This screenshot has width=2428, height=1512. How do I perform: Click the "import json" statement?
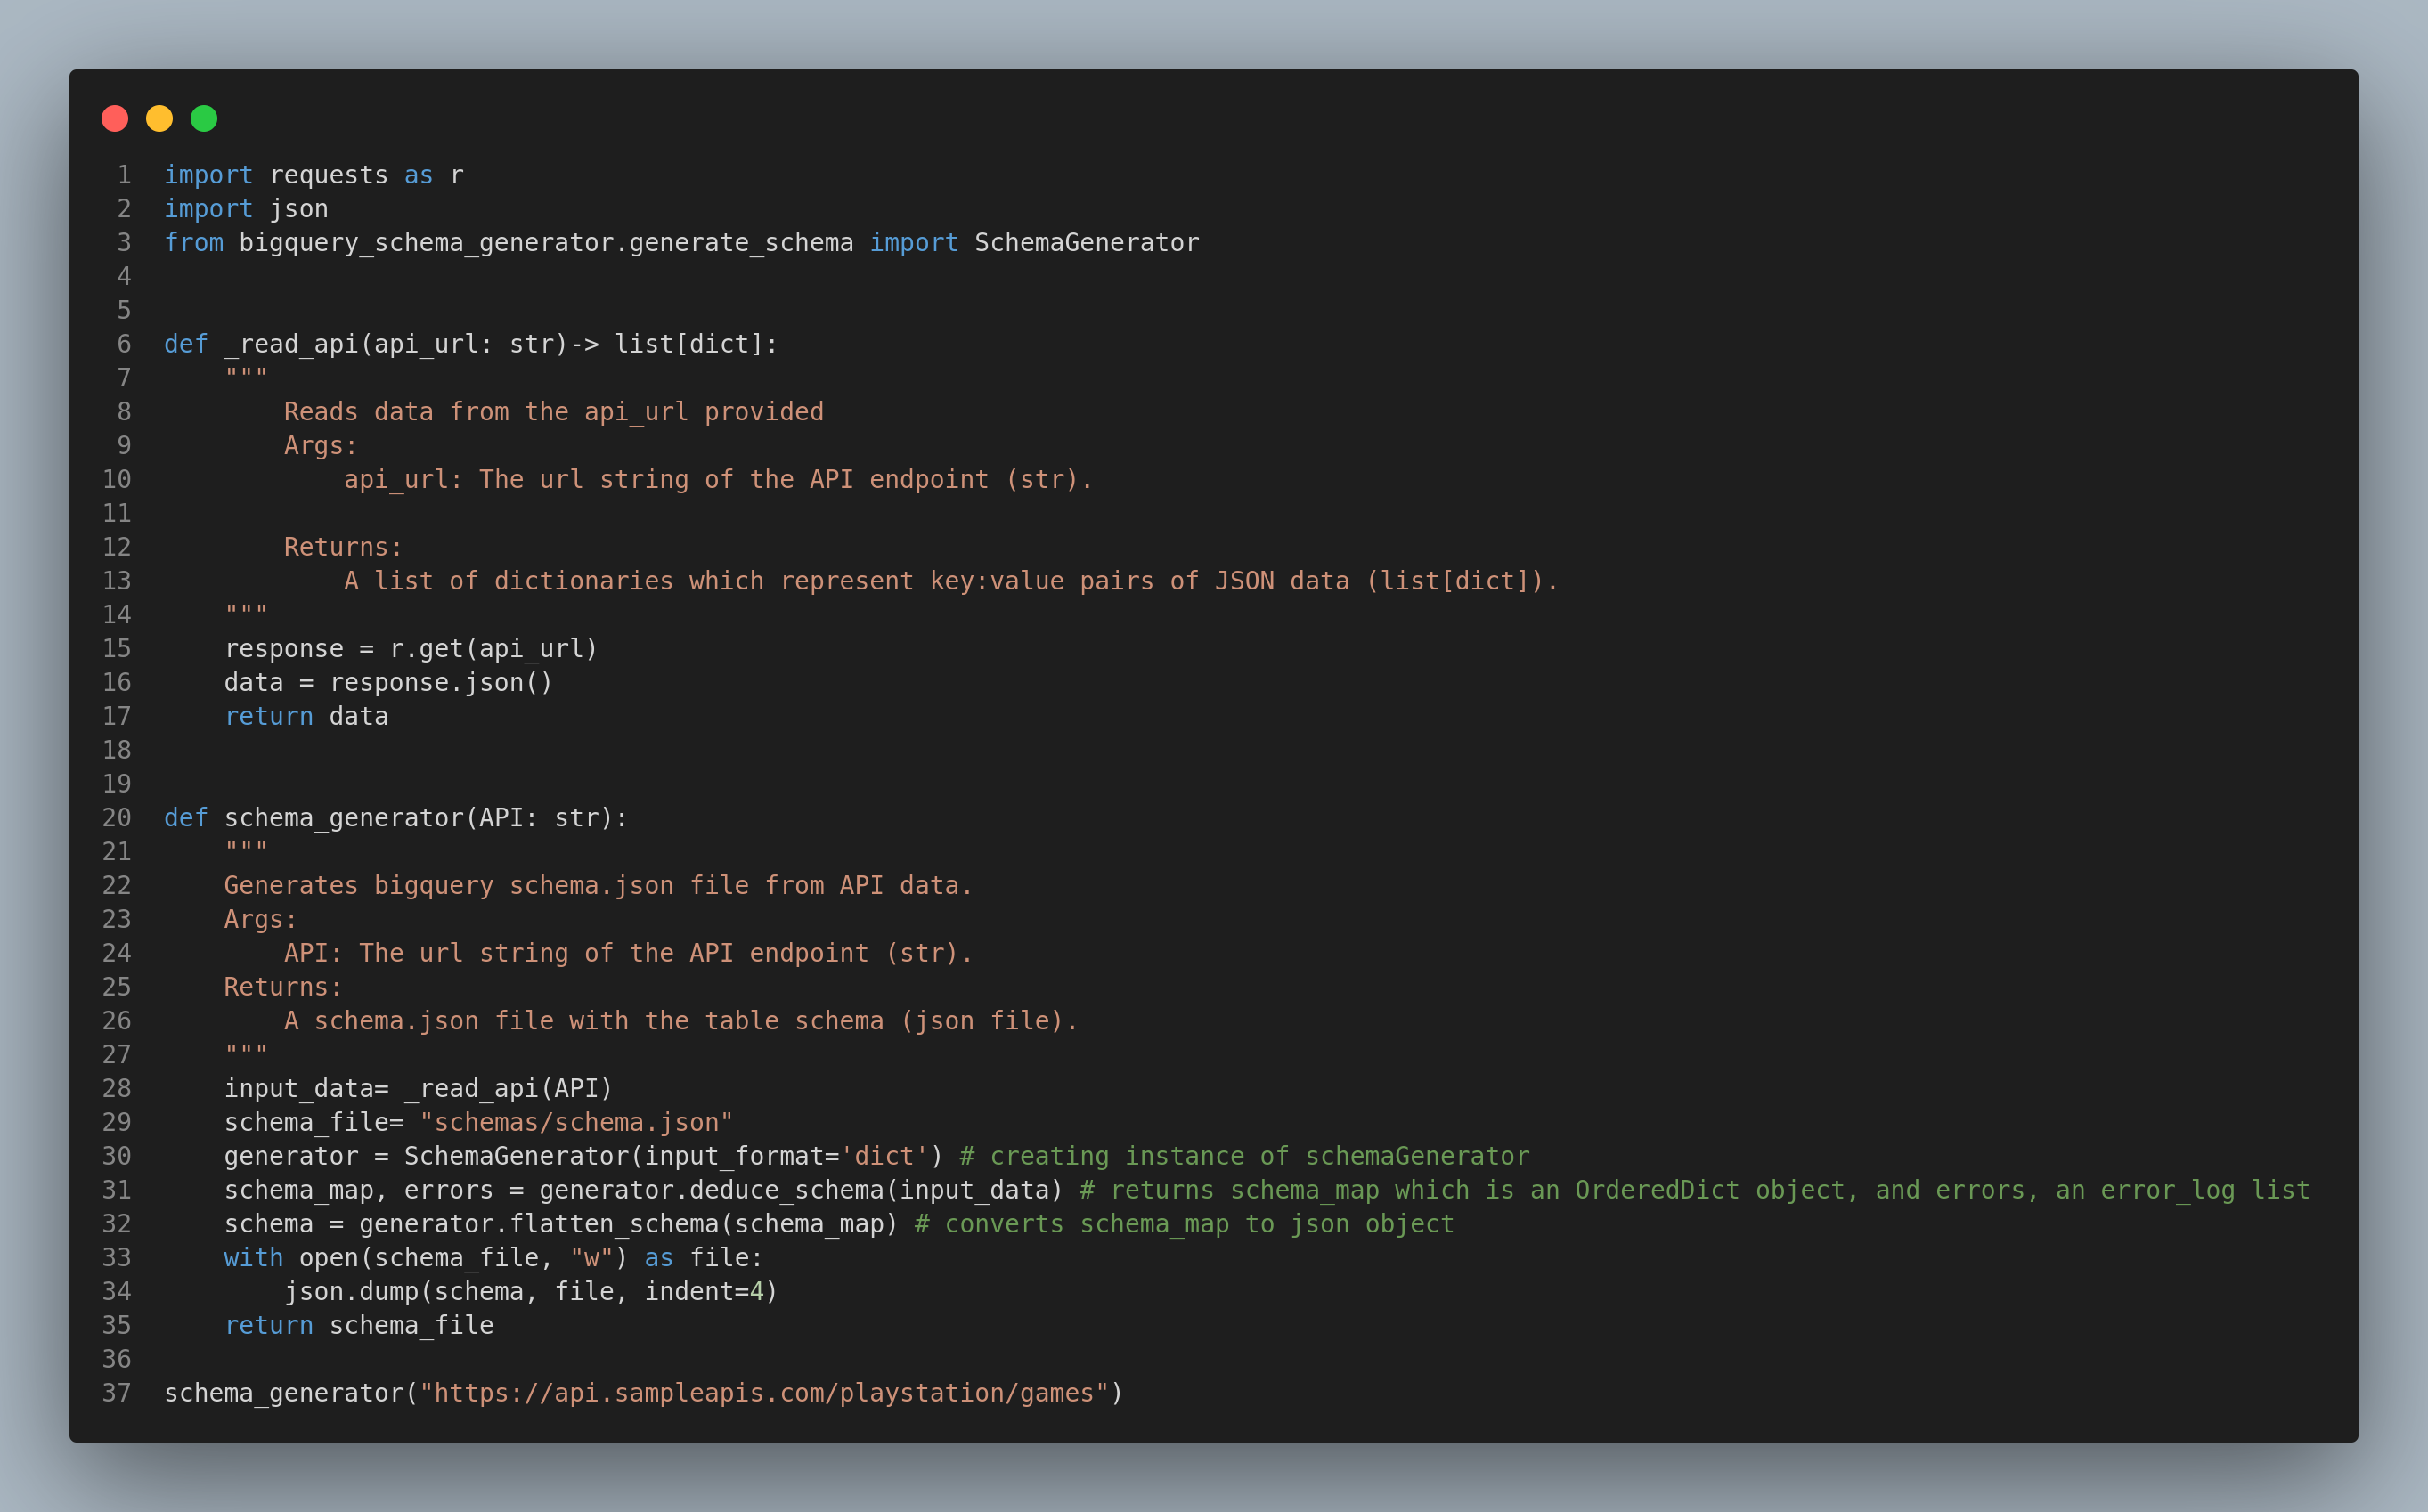click(246, 209)
